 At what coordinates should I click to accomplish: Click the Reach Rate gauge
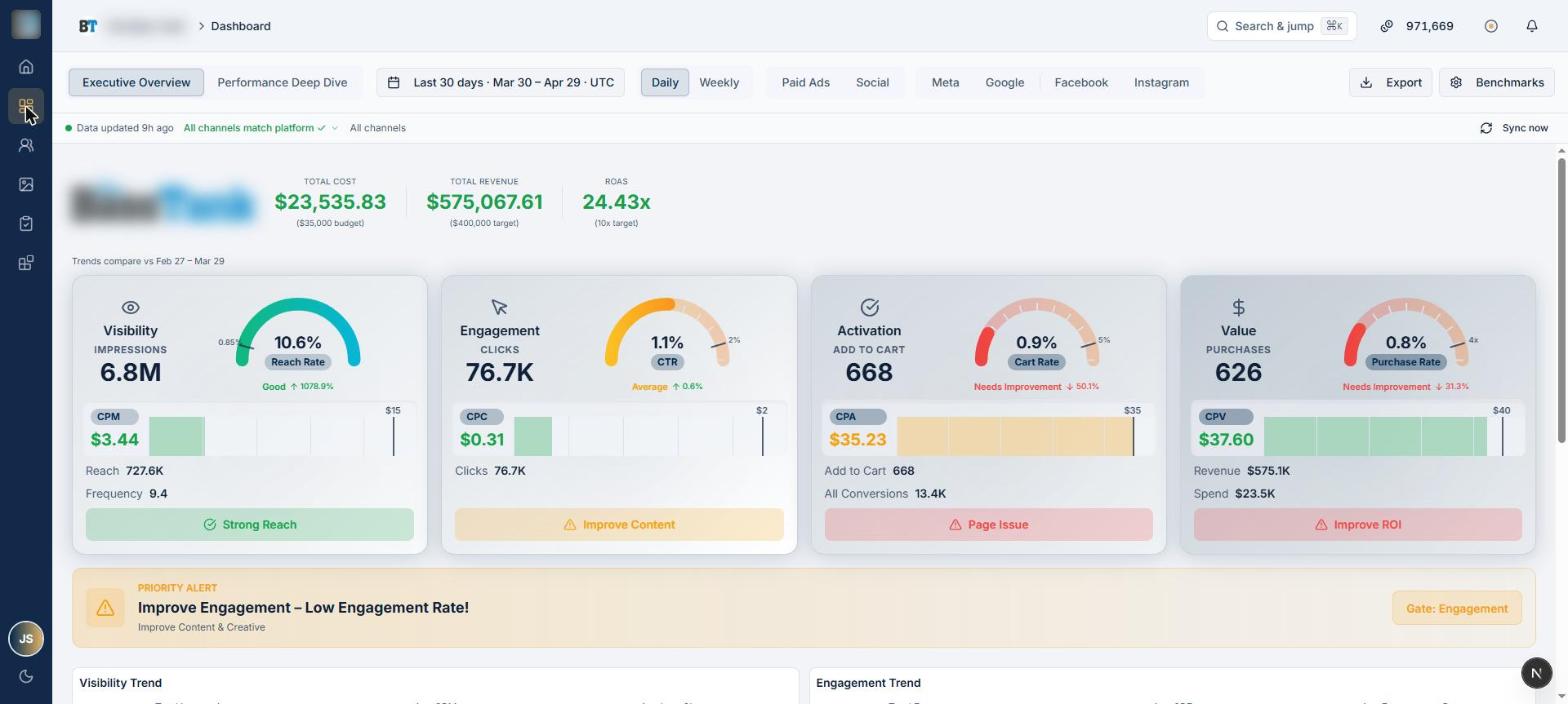[297, 335]
